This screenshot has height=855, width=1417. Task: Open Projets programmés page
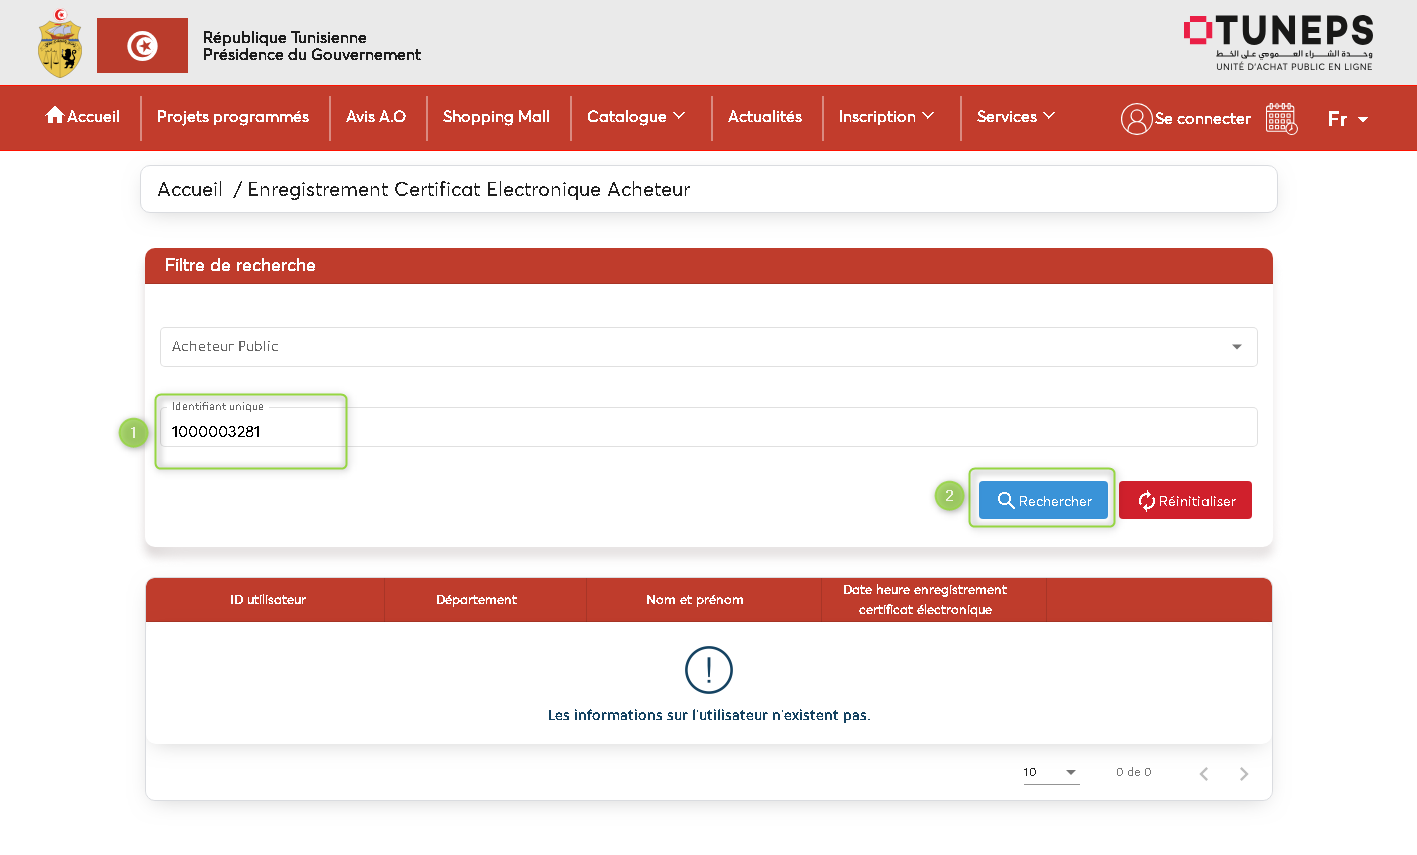233,117
